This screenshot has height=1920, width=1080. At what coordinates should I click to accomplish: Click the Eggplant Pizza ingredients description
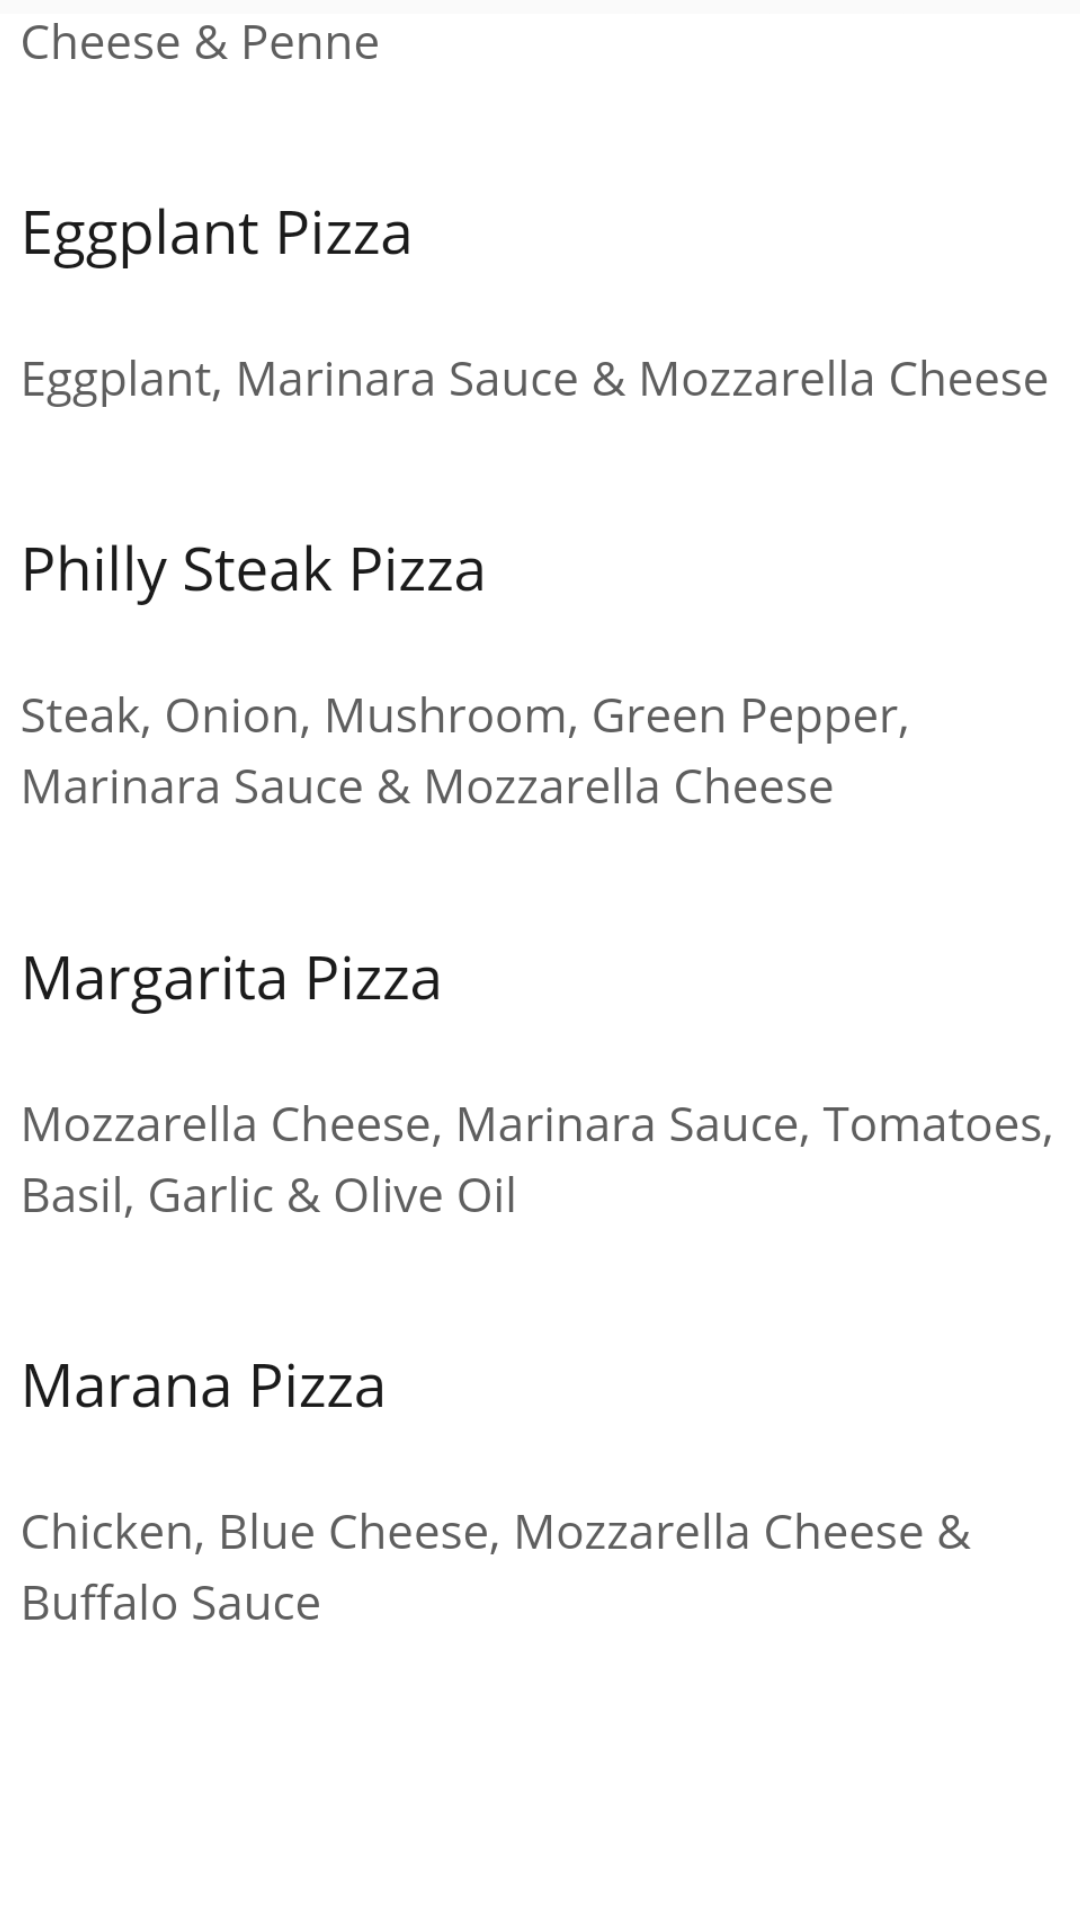[x=534, y=380]
